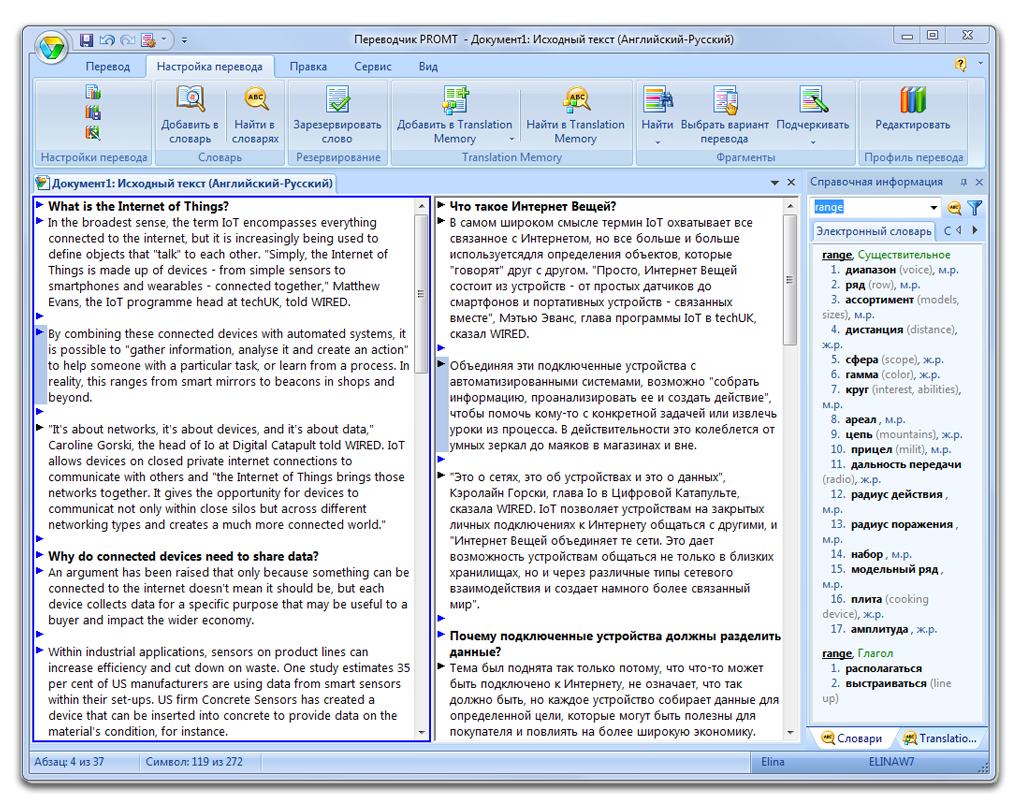Select the dictionary entry 'радиус действия'

tap(896, 495)
